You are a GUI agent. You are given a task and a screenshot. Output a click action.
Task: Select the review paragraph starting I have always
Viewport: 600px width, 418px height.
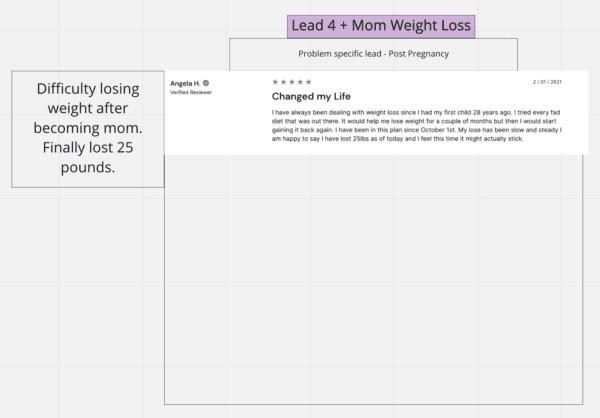(x=417, y=126)
